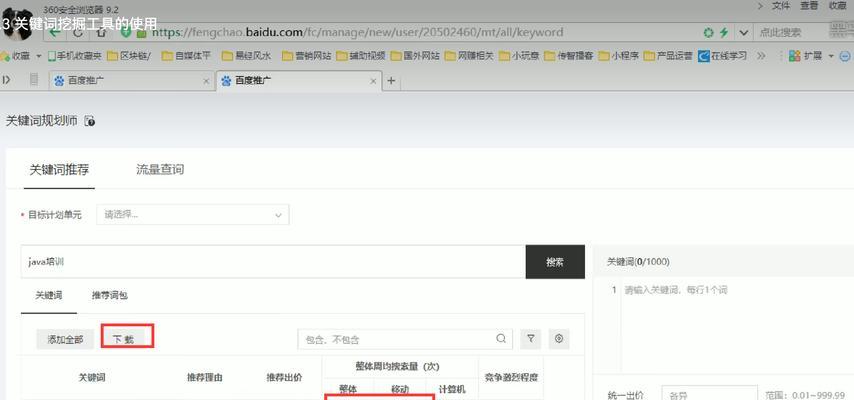Click the 360 browser avatar in the corner
The image size is (854, 400).
coord(16,25)
